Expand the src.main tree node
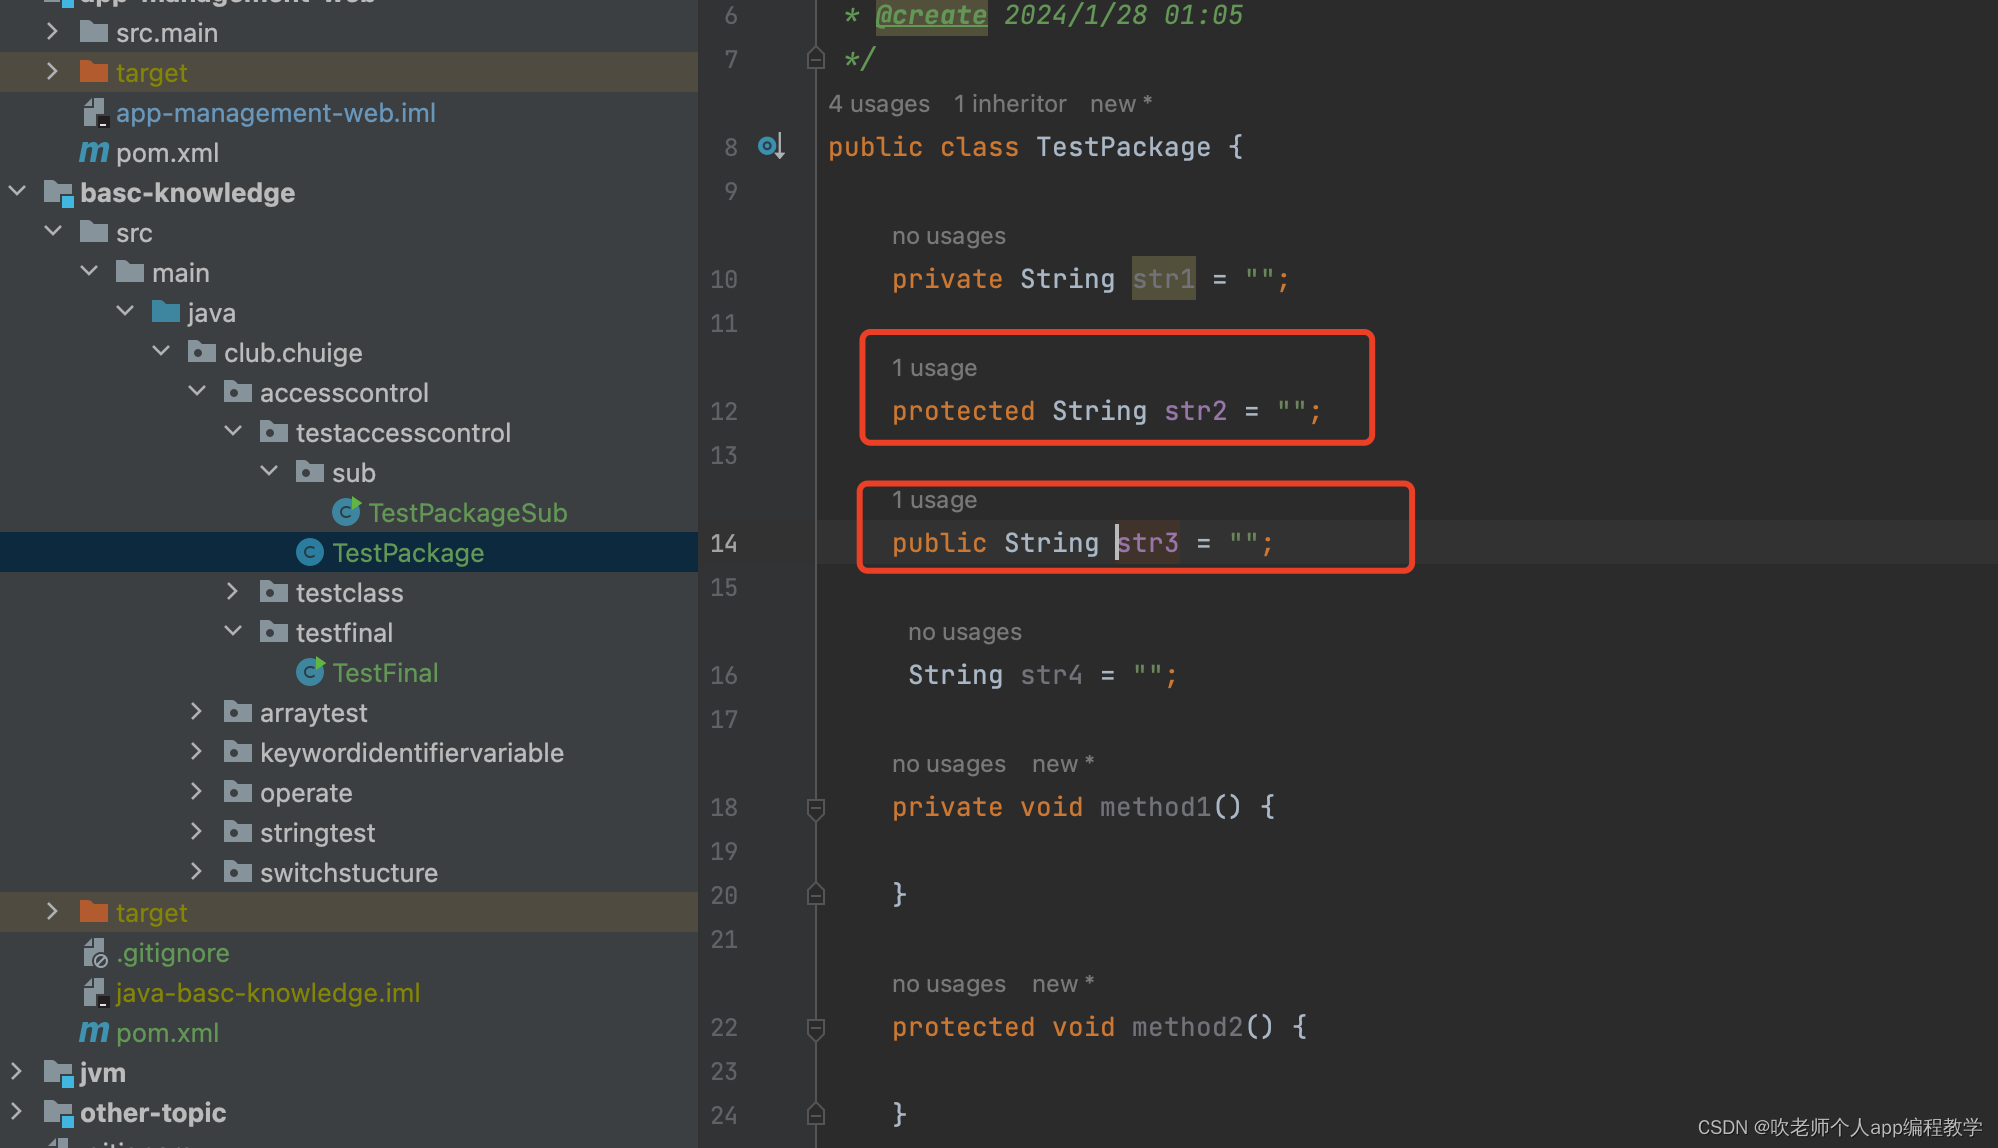 (x=52, y=31)
